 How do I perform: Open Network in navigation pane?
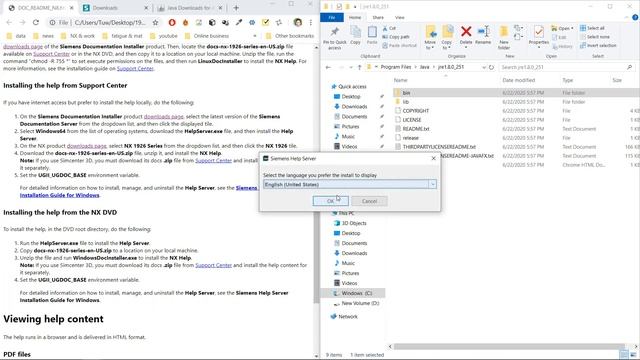[x=347, y=316]
